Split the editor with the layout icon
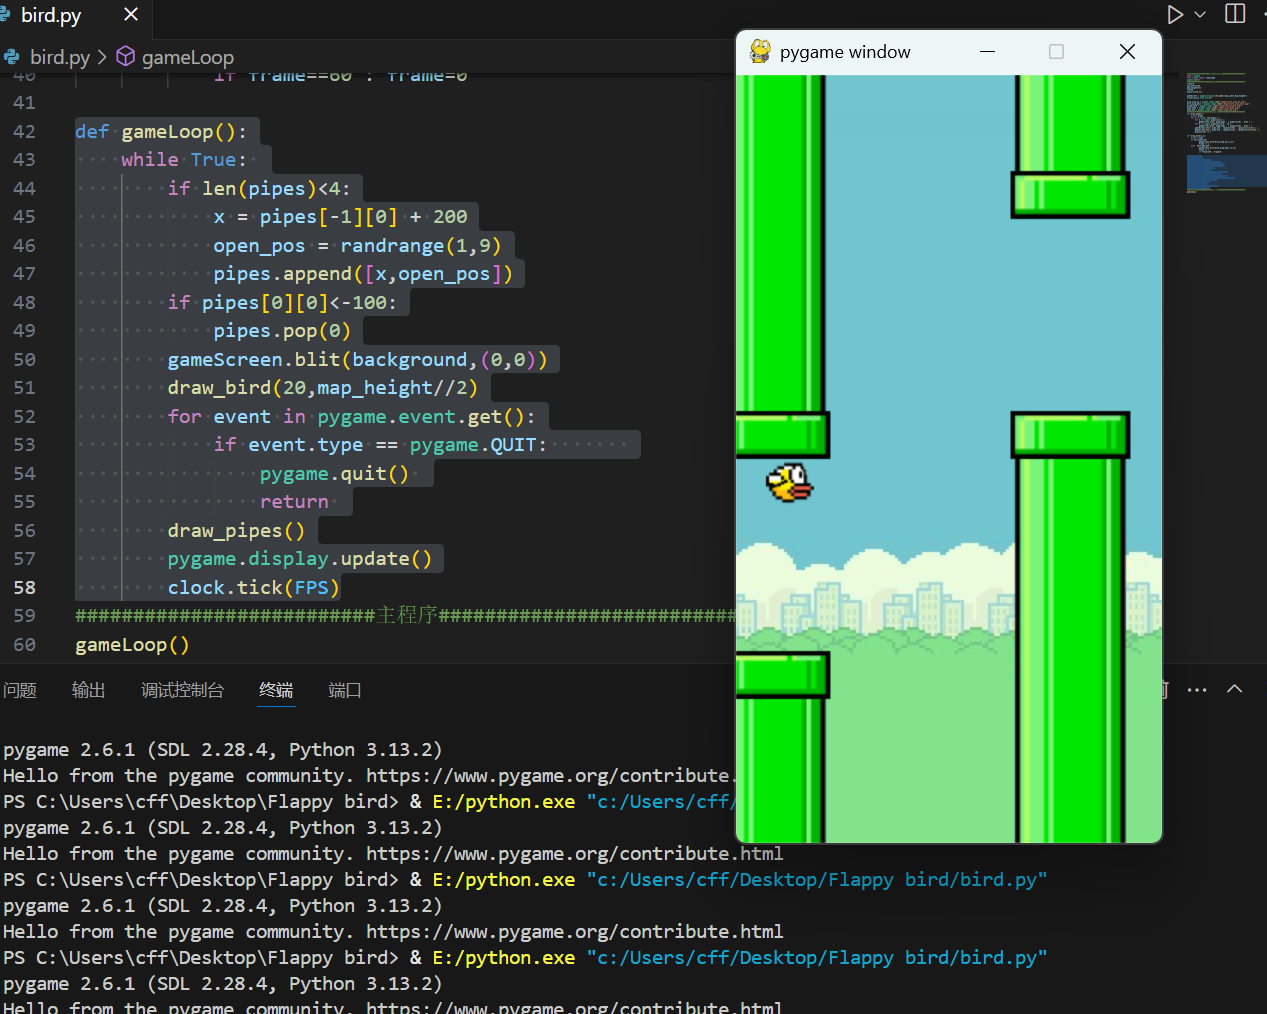Screen dimensions: 1267x1014 (x=1235, y=14)
